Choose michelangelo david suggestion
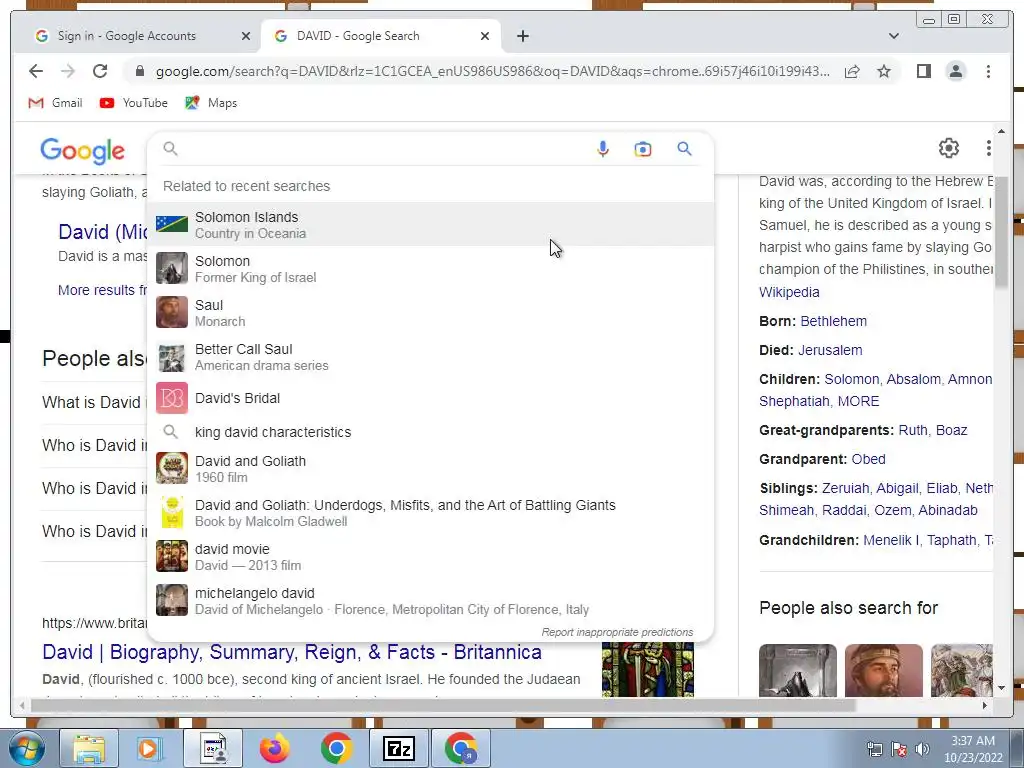Screen dimensions: 1024x768 (431, 601)
